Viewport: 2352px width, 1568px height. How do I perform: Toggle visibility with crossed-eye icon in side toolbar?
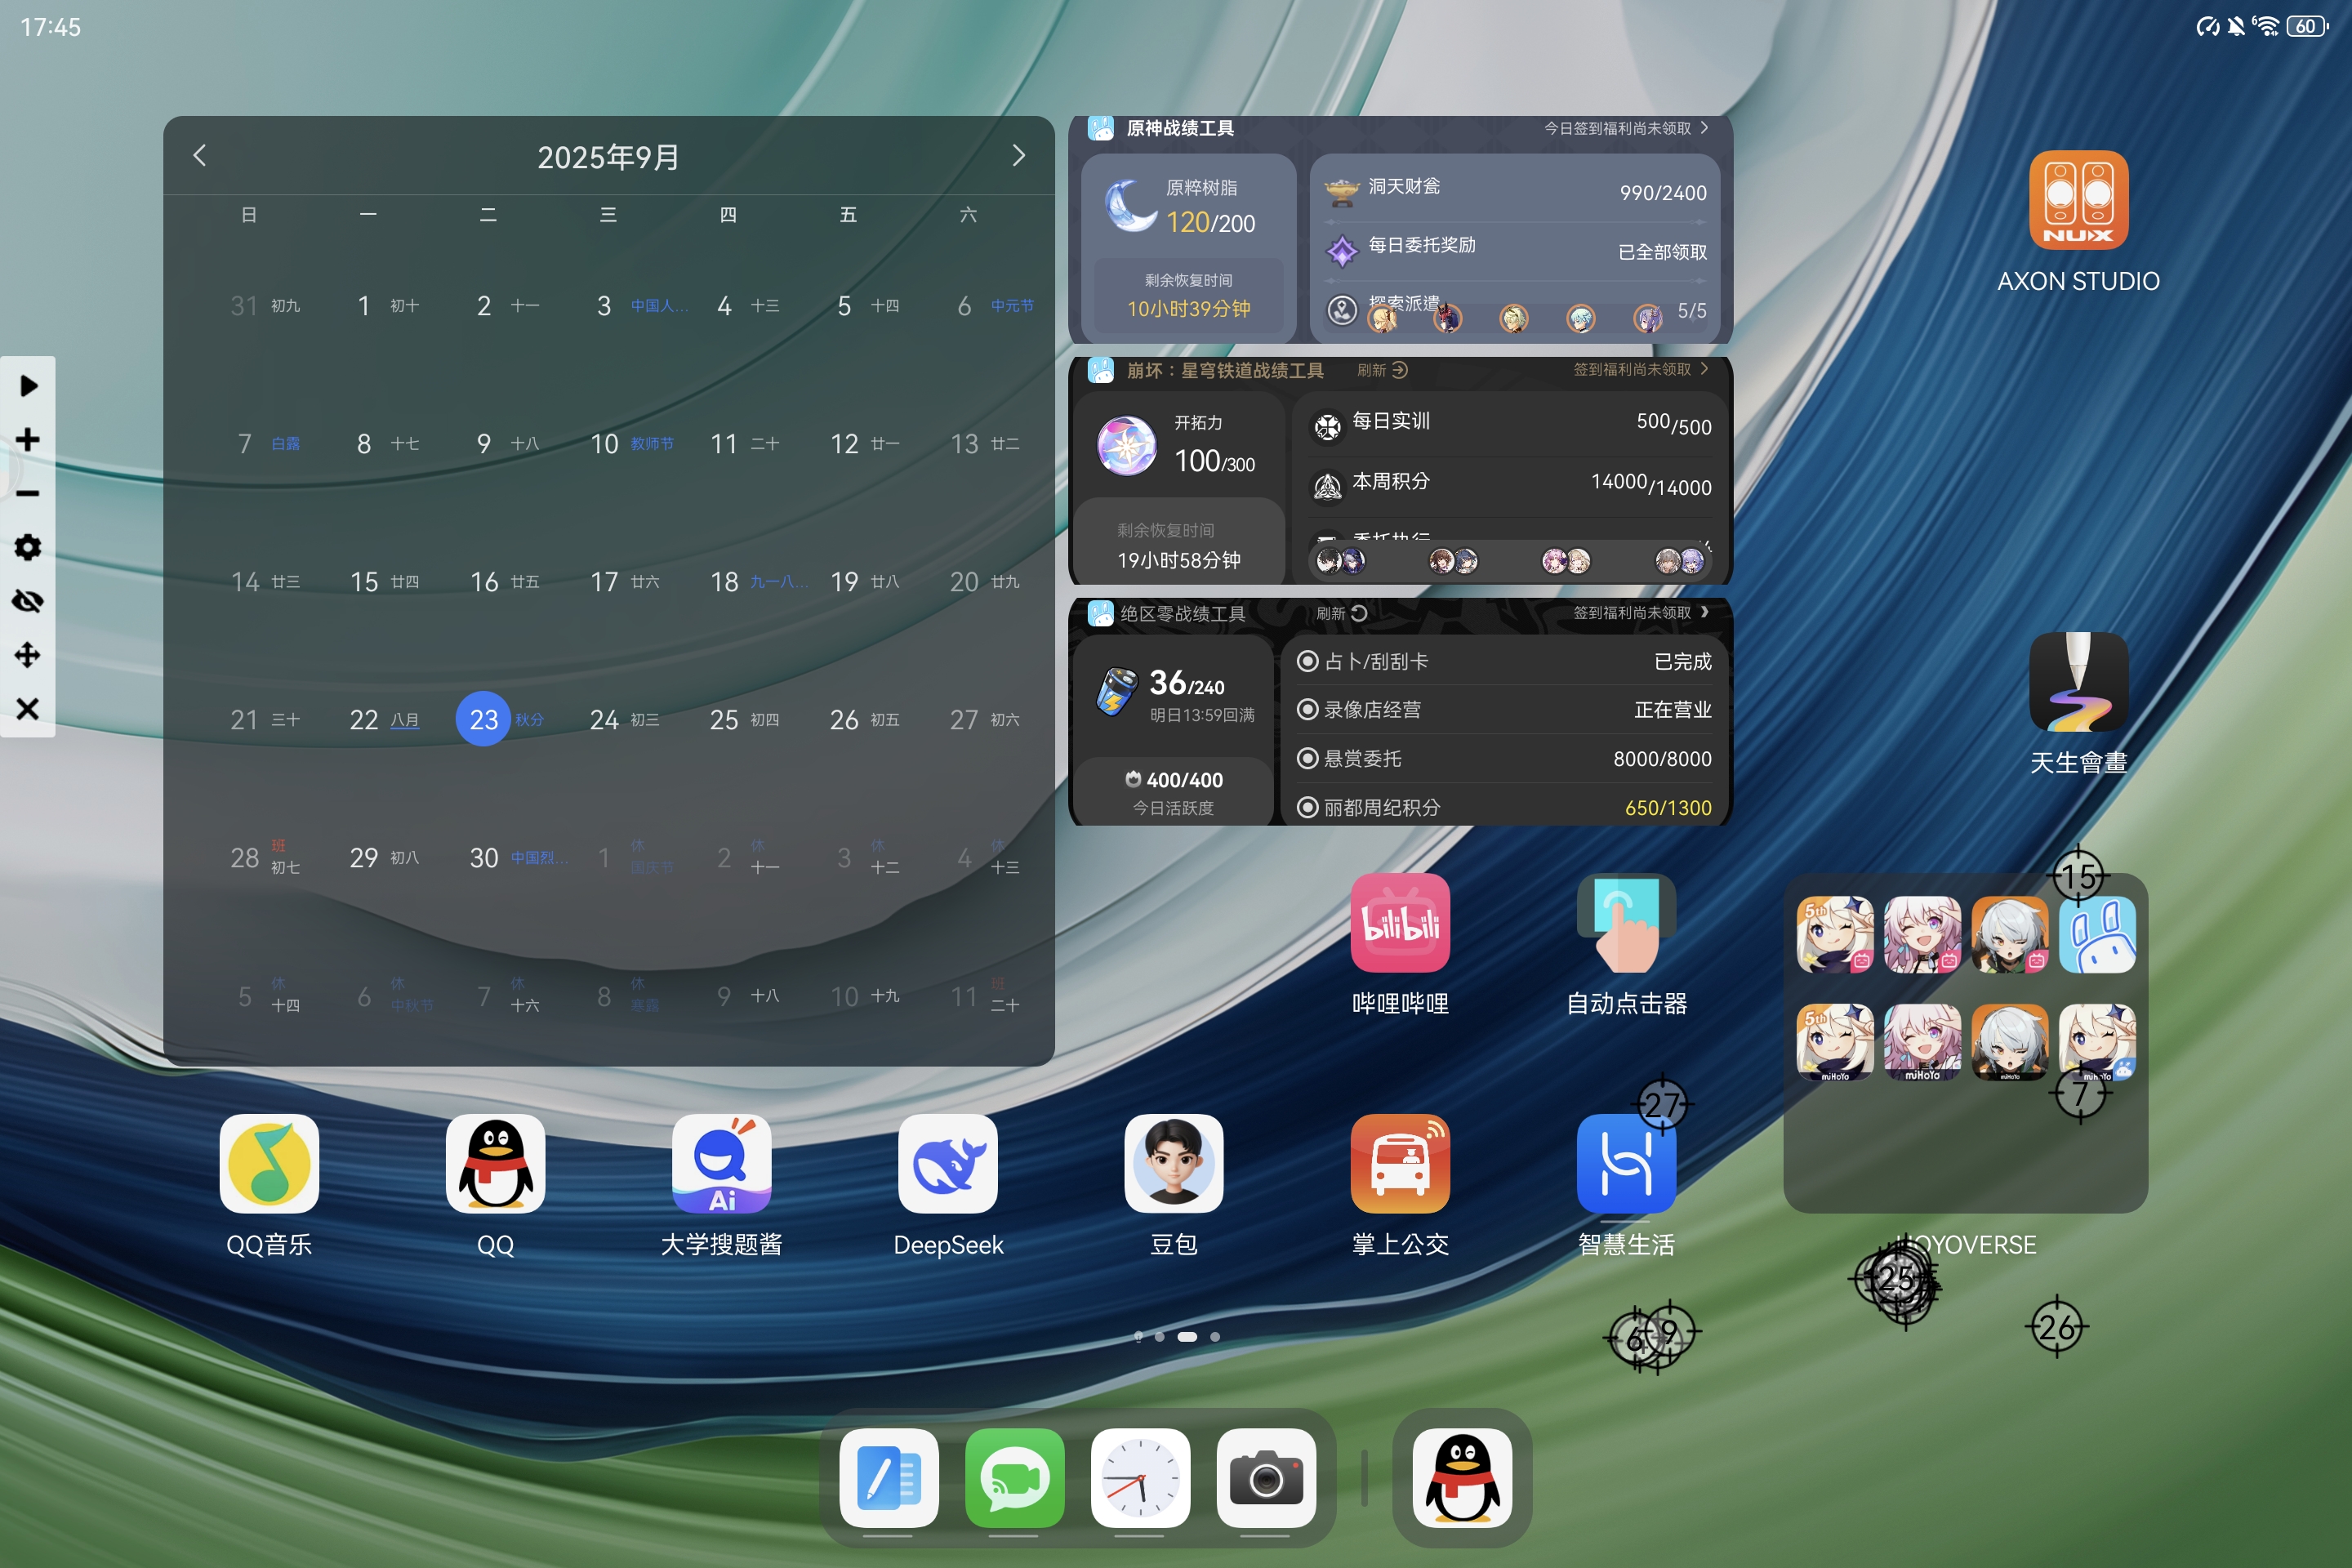click(x=28, y=601)
